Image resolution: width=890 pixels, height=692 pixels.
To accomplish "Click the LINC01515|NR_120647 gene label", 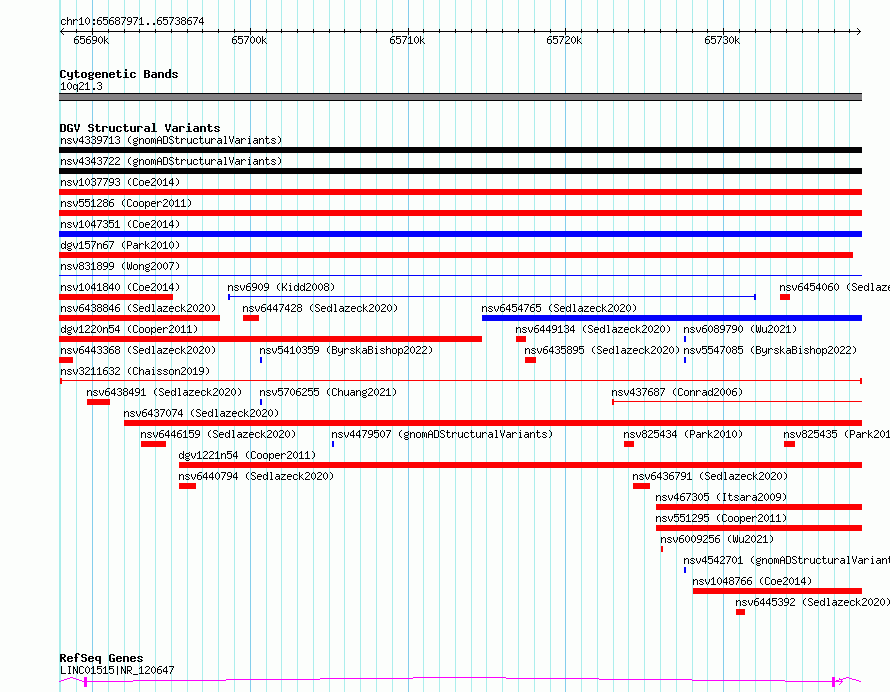I will coord(117,670).
